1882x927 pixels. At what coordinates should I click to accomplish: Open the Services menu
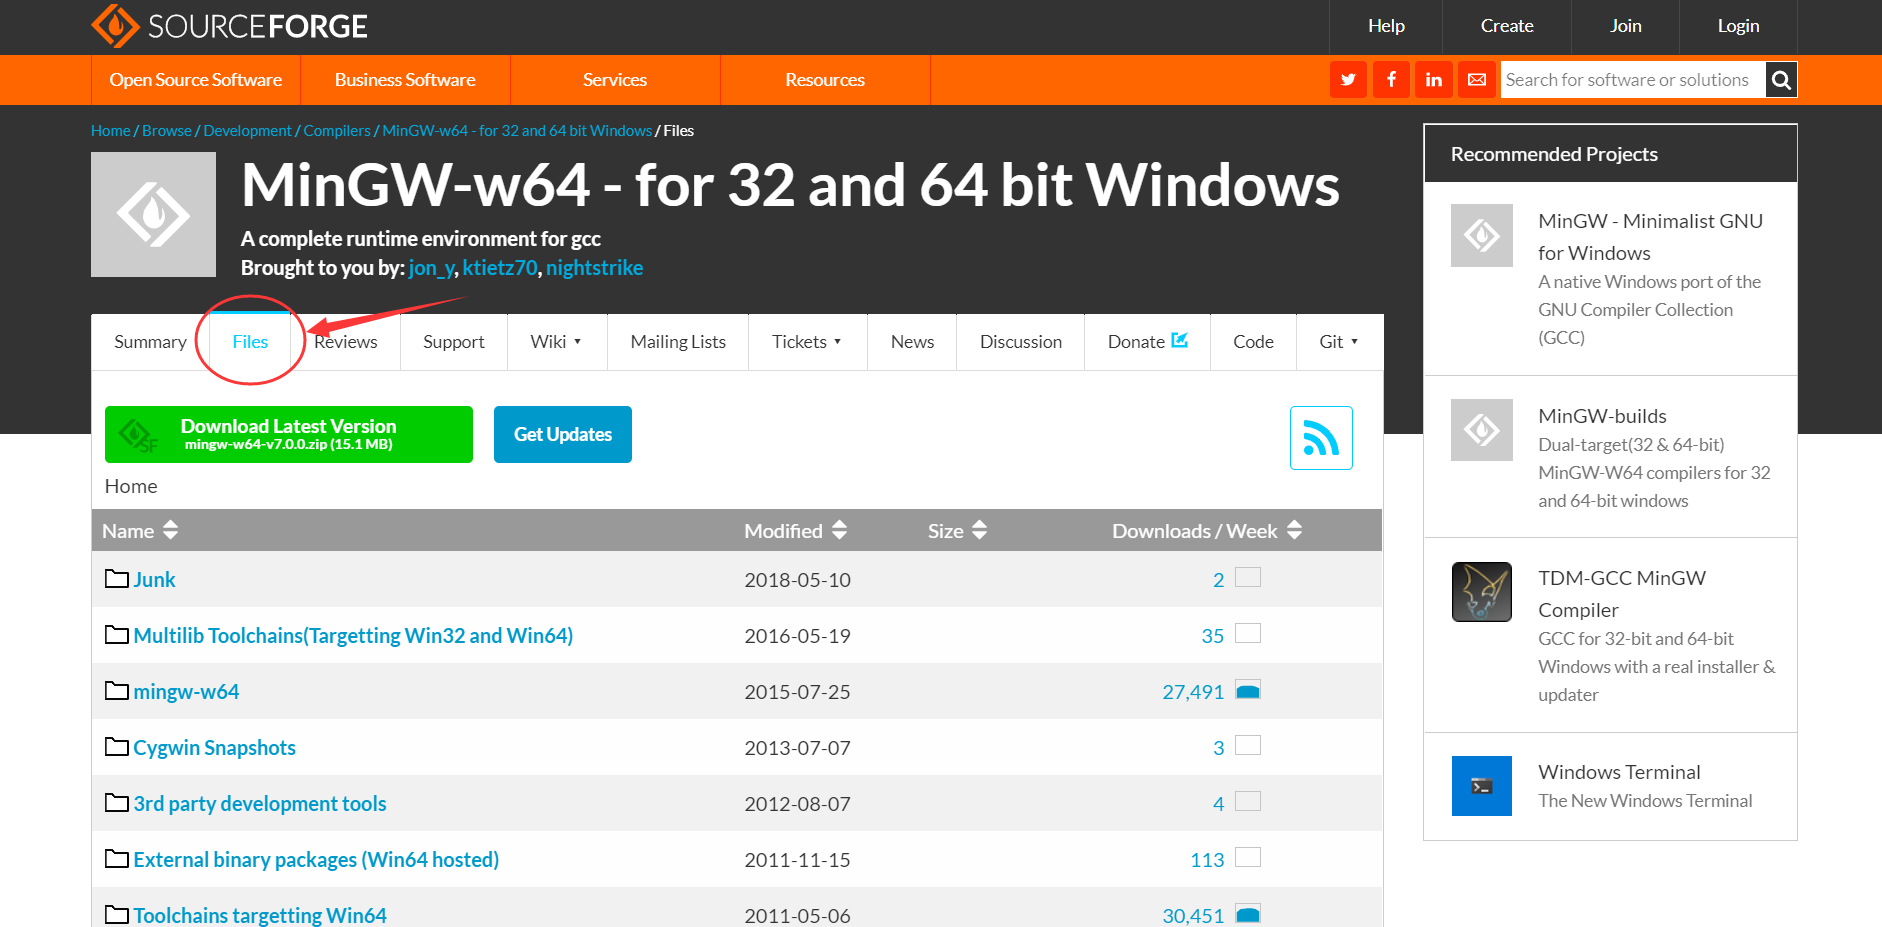click(x=615, y=80)
